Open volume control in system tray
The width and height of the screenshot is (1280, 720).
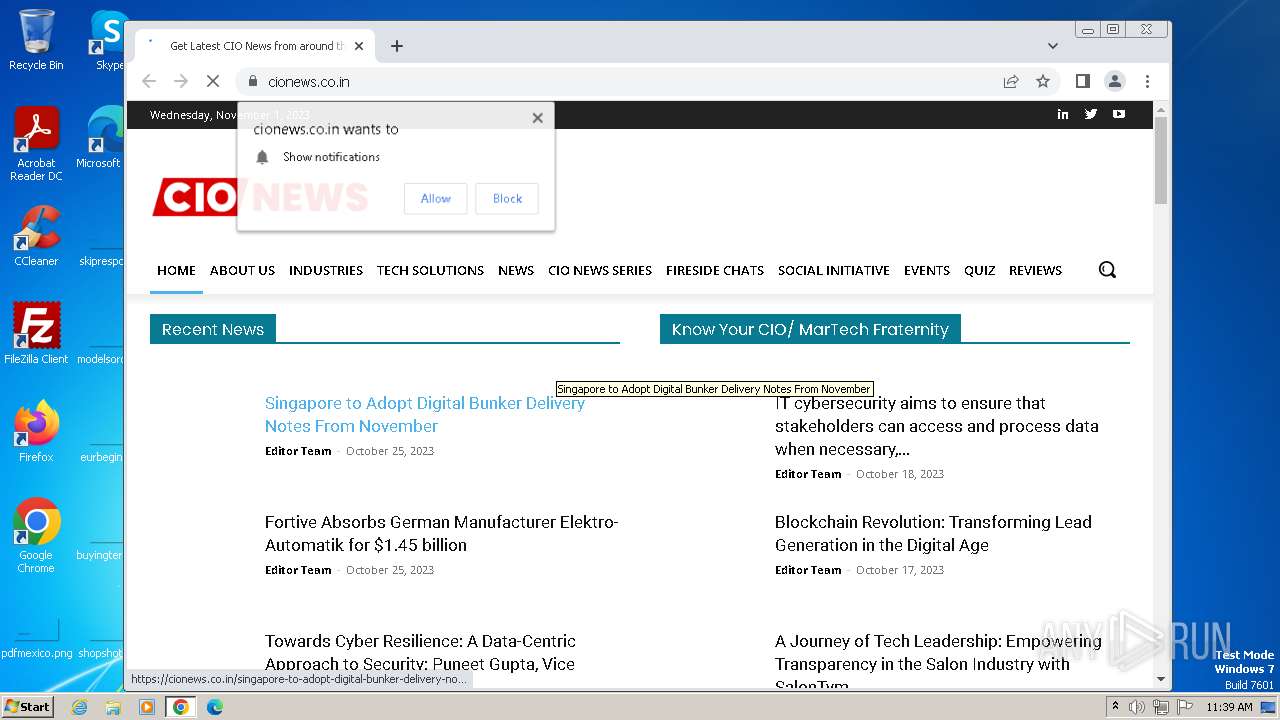(x=1137, y=707)
